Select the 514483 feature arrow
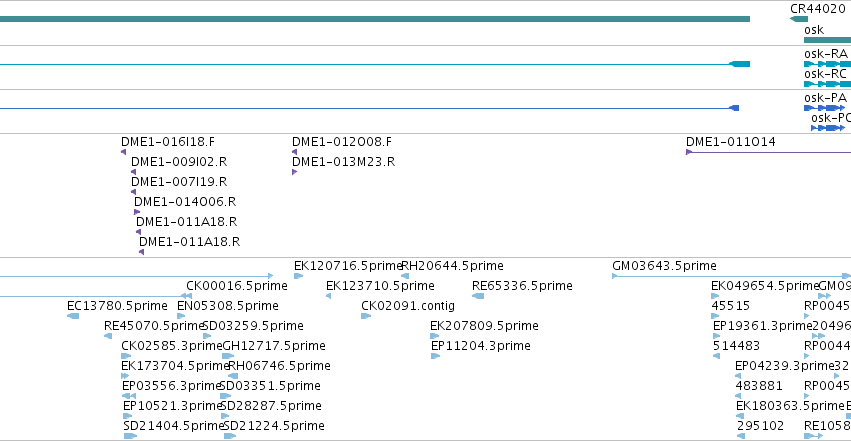This screenshot has height=441, width=851. 716,356
